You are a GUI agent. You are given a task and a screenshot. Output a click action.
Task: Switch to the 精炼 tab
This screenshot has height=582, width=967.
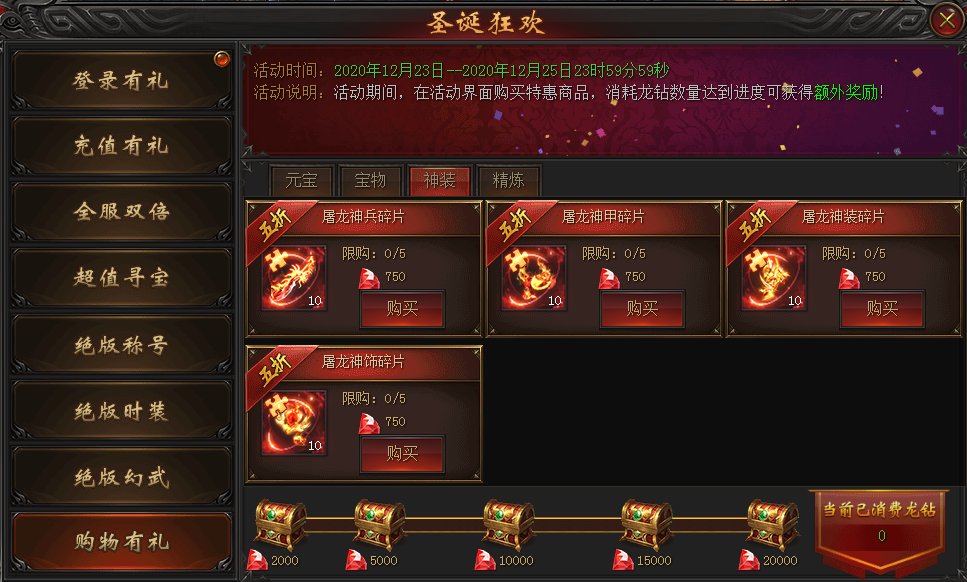pyautogui.click(x=509, y=181)
